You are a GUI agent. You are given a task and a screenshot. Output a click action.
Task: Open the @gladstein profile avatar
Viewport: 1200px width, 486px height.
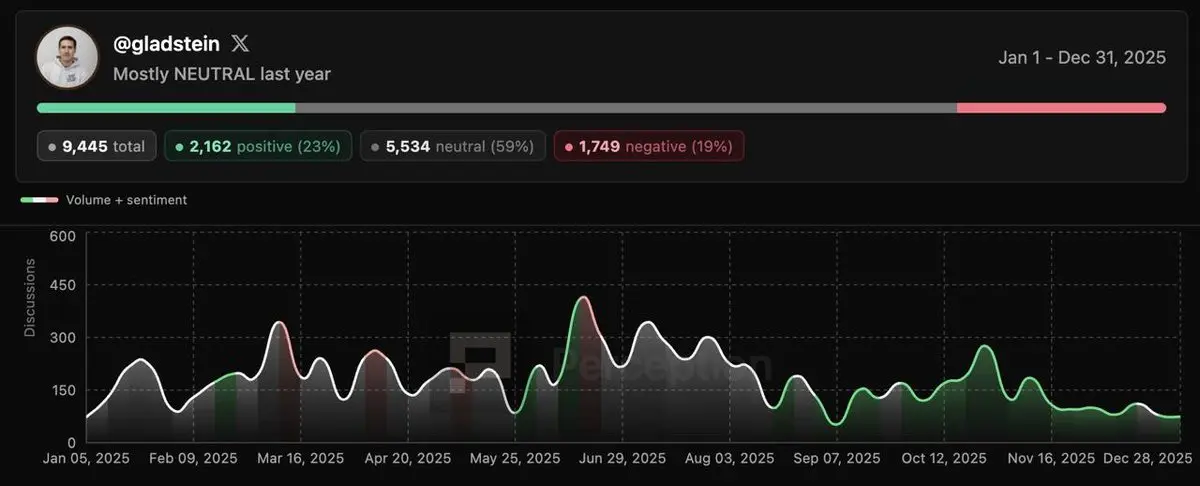click(68, 57)
